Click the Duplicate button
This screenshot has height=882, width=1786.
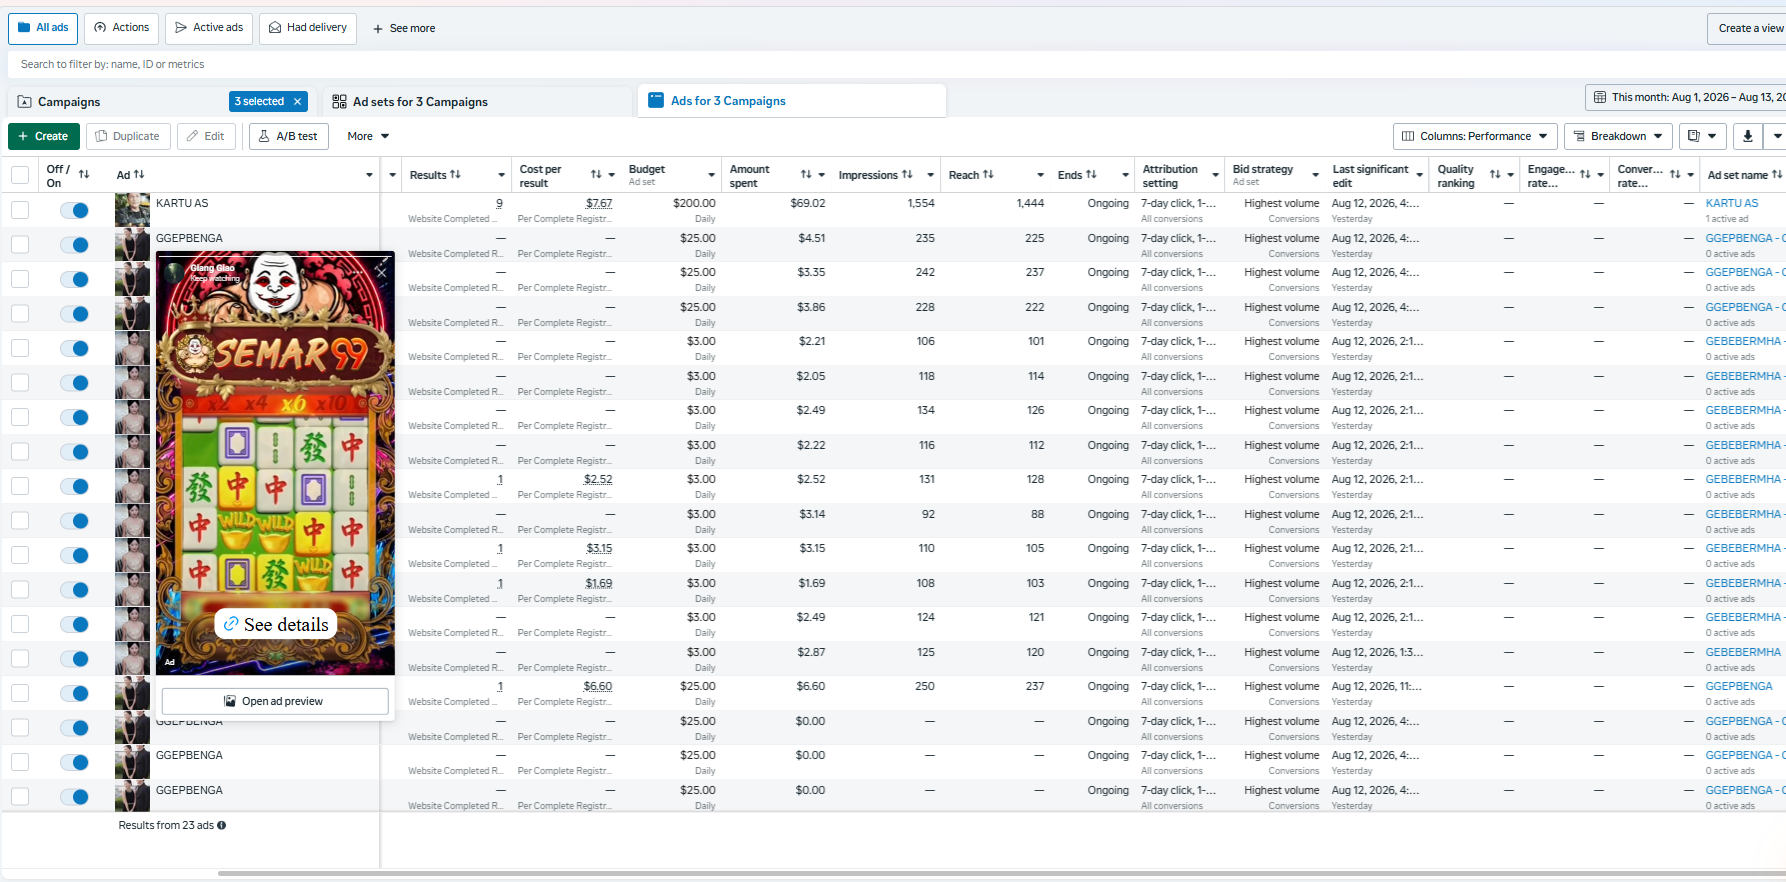pyautogui.click(x=128, y=136)
